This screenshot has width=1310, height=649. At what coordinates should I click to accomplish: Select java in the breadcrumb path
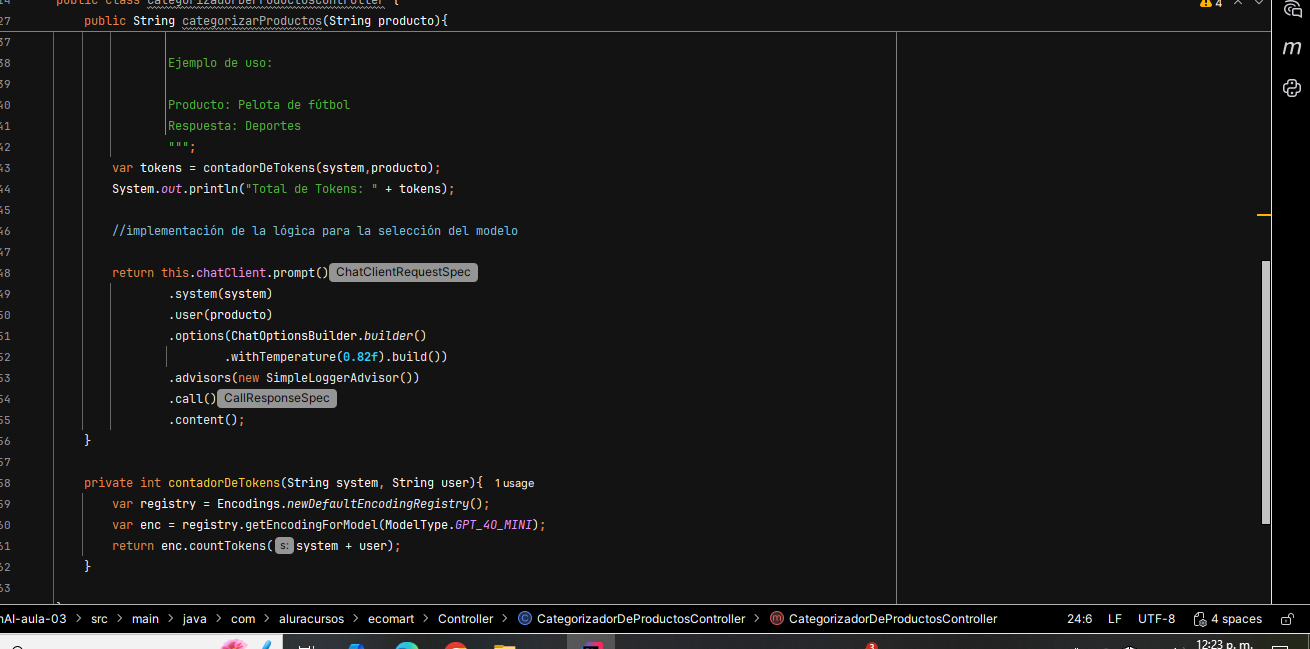coord(194,619)
